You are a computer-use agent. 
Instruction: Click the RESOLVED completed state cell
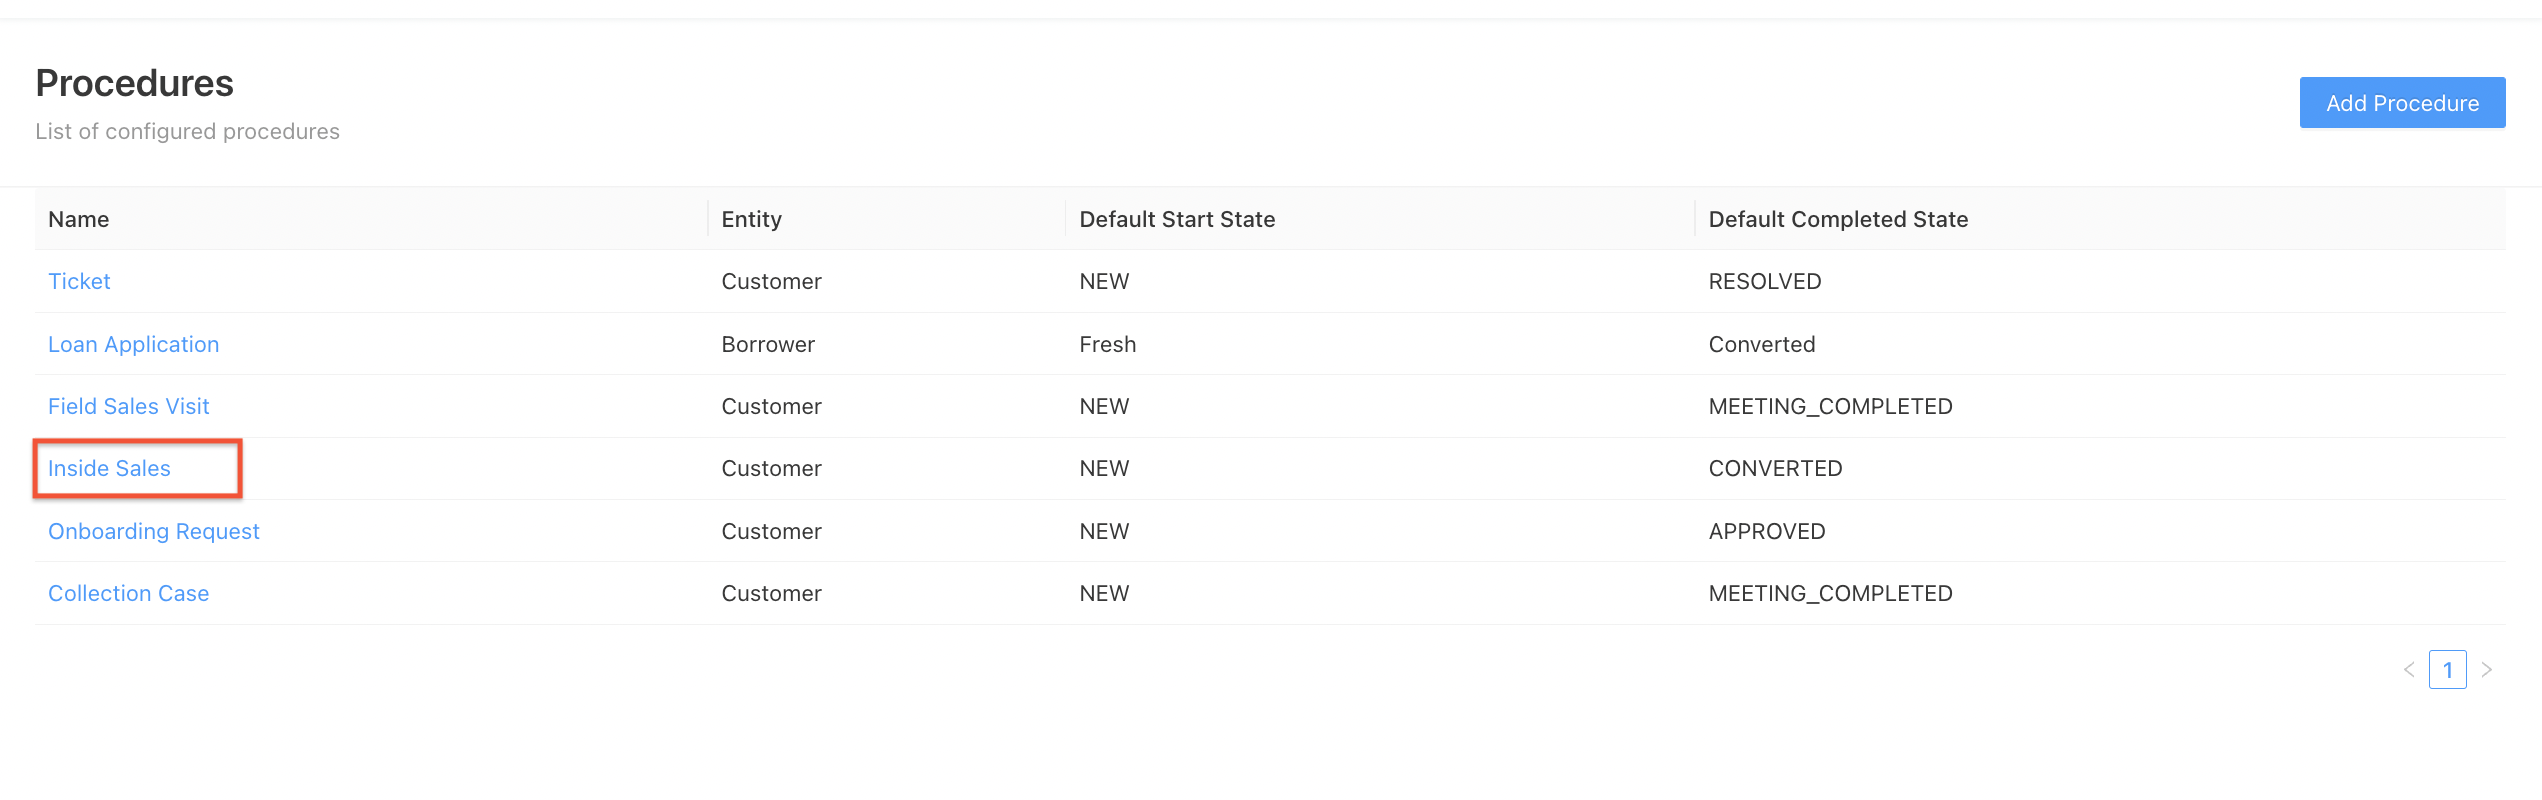[1764, 282]
